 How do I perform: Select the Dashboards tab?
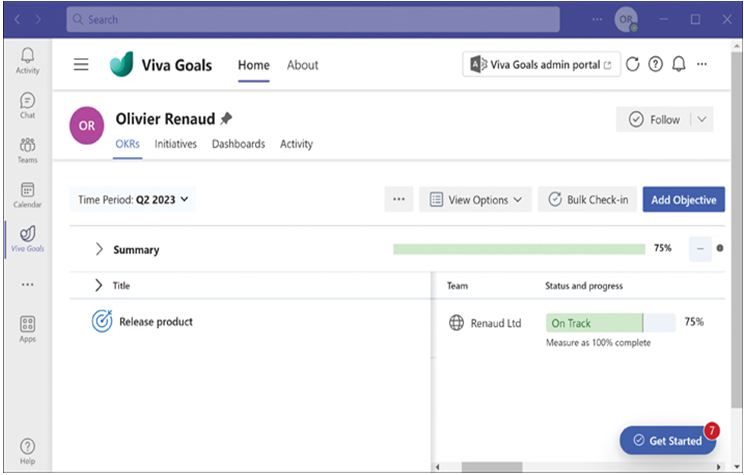[239, 144]
